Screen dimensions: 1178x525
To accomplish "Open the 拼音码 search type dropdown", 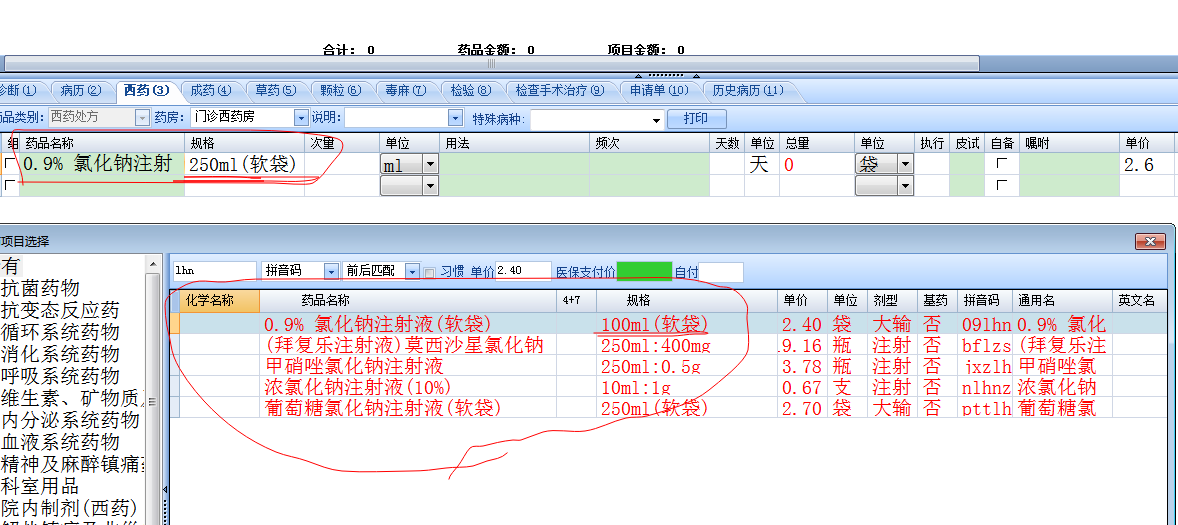I will click(x=331, y=270).
